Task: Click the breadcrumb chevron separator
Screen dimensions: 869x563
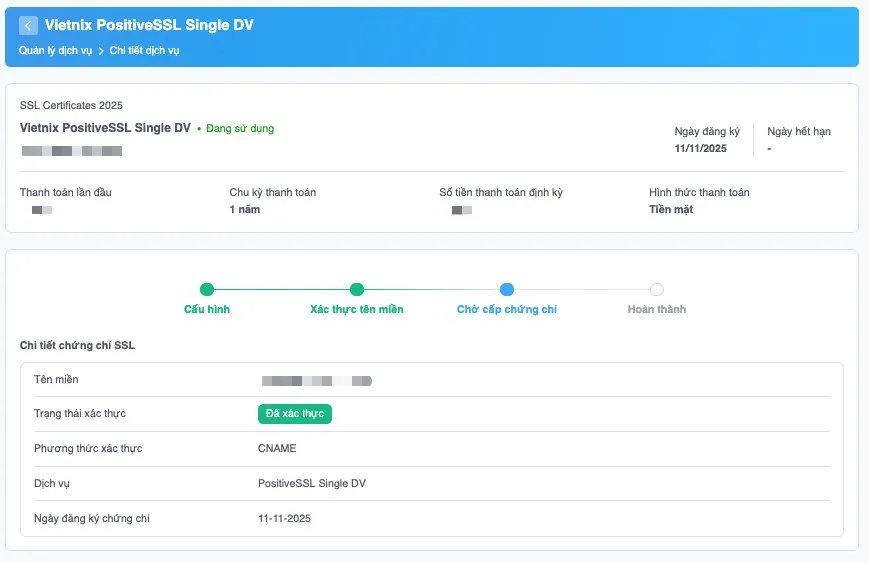Action: coord(101,50)
